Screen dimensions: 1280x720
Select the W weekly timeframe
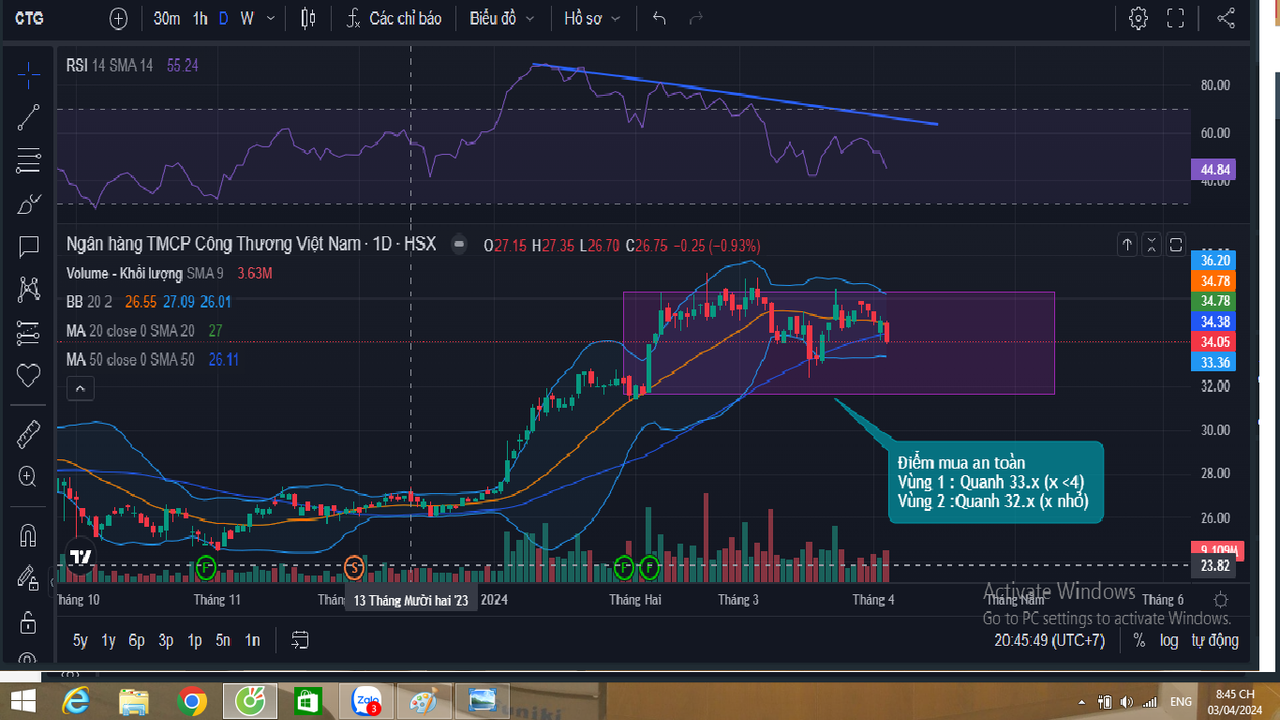pos(246,18)
